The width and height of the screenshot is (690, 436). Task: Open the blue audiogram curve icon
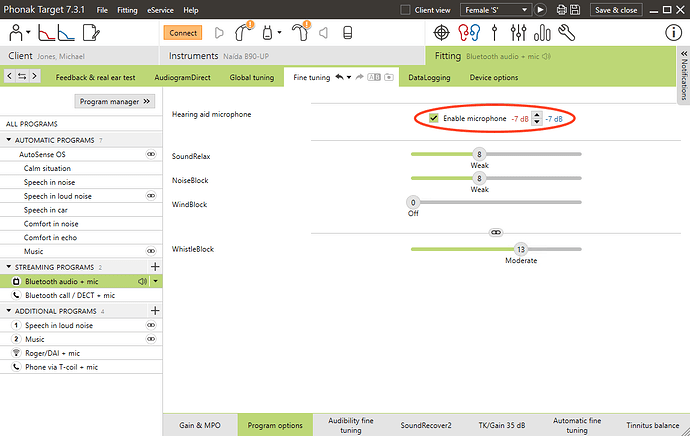click(66, 33)
